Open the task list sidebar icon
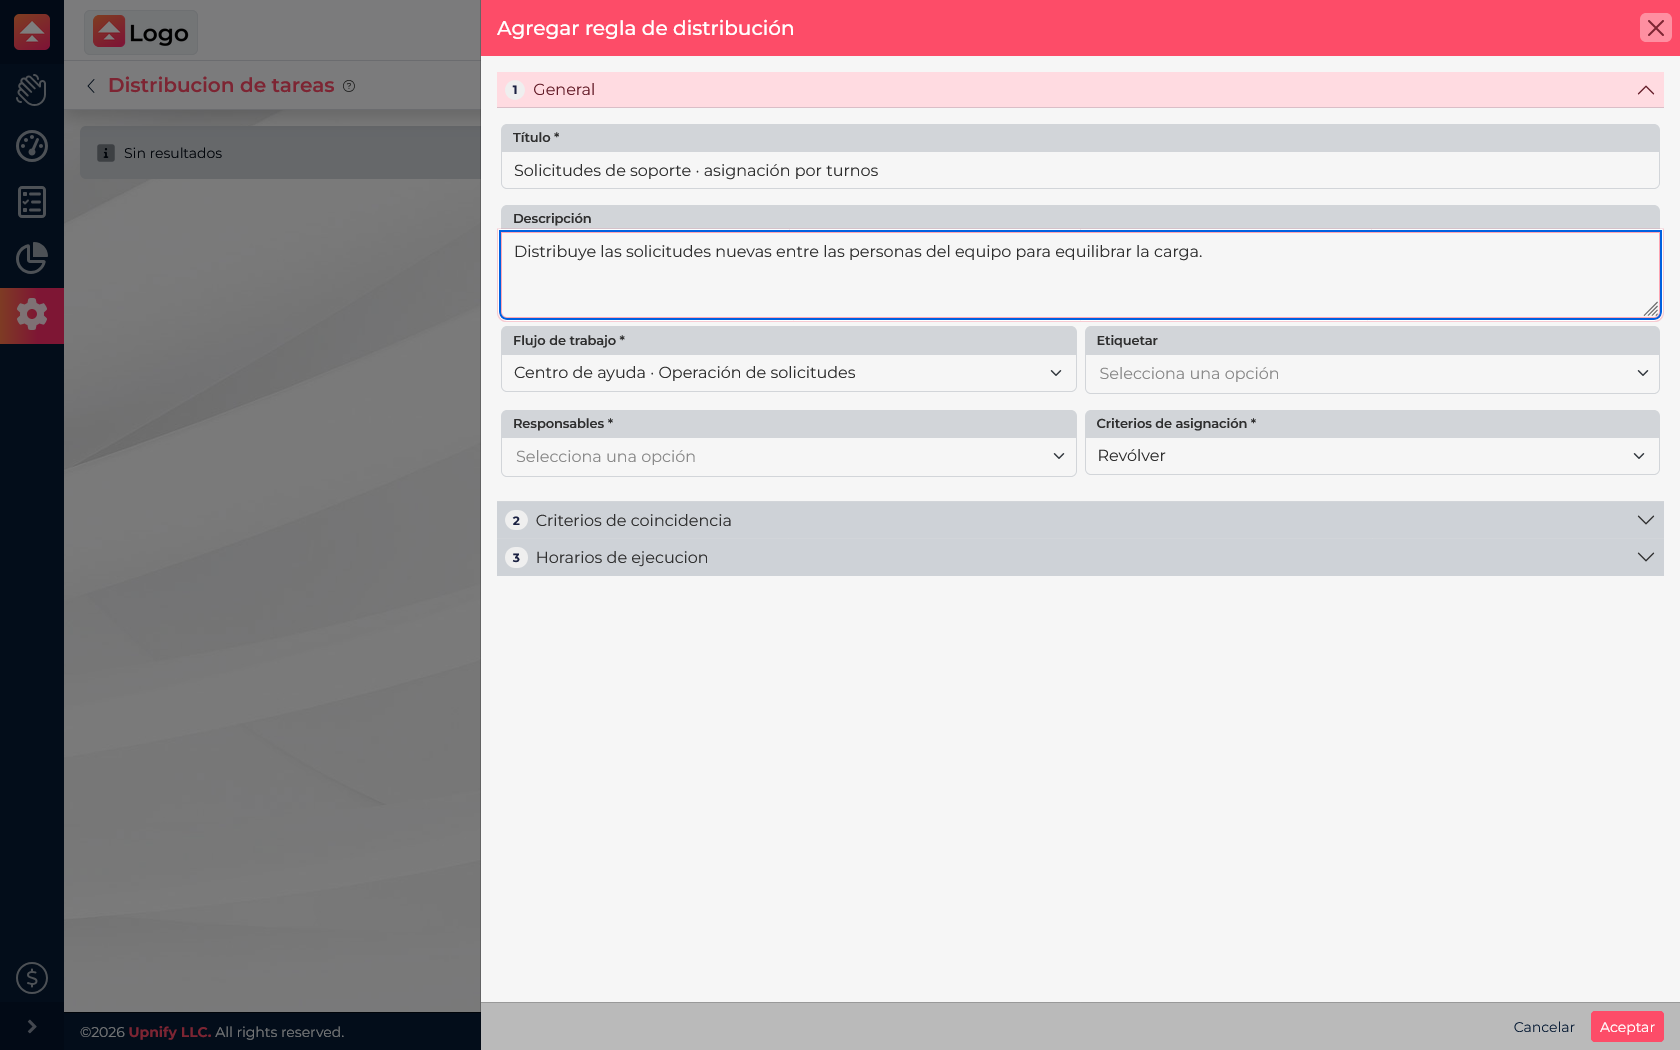 click(32, 202)
